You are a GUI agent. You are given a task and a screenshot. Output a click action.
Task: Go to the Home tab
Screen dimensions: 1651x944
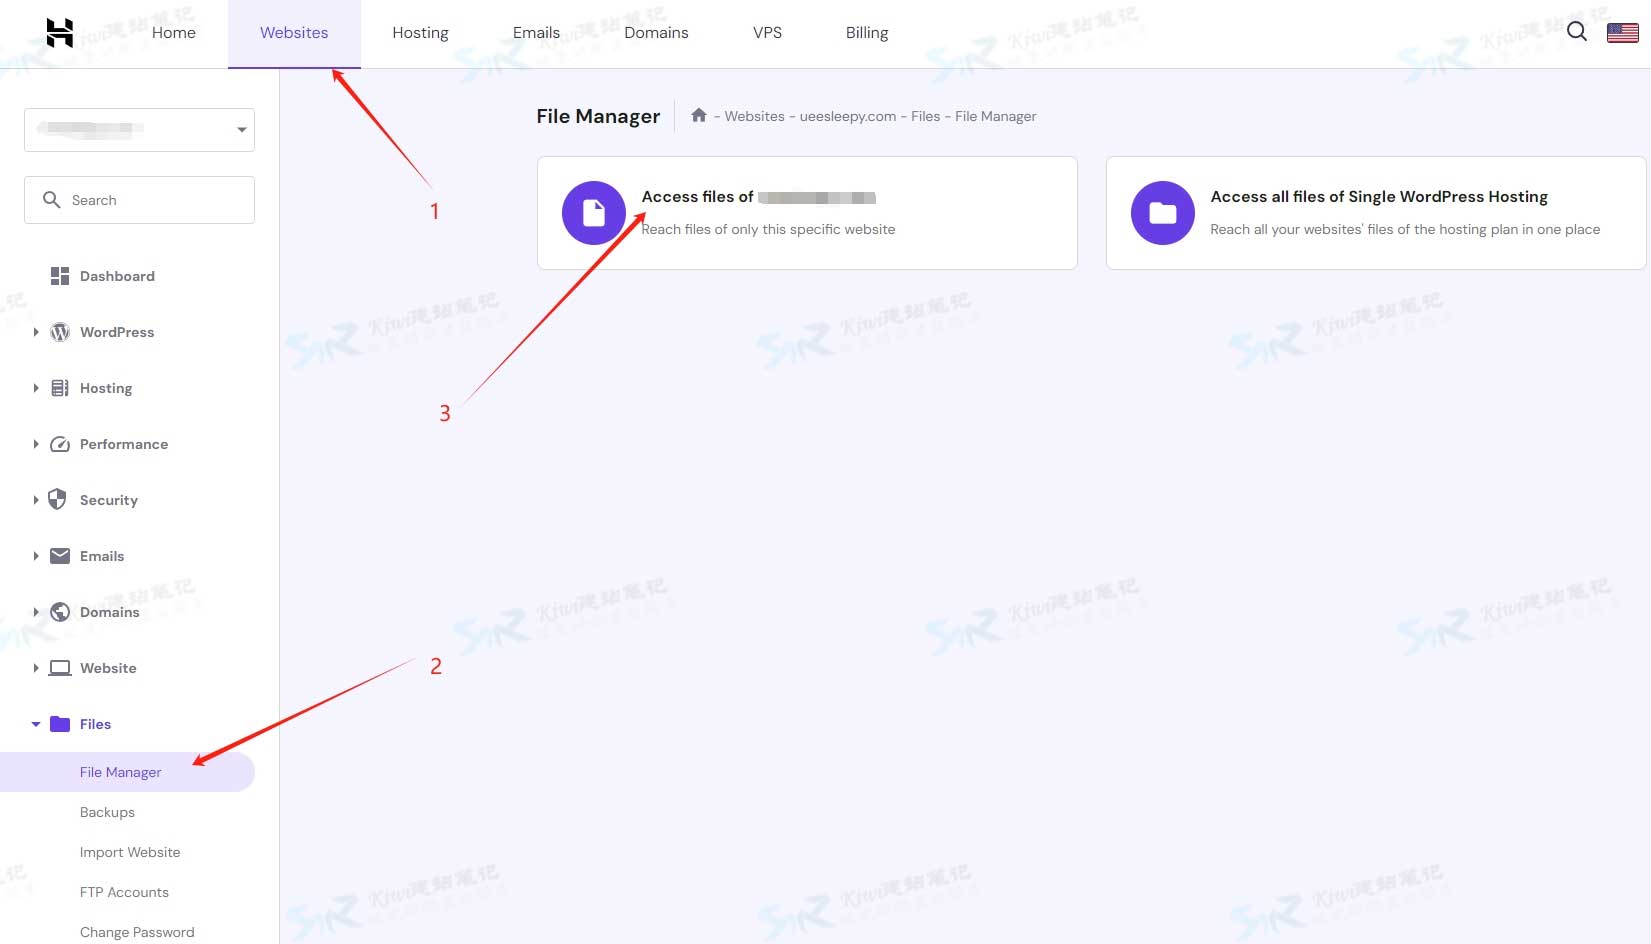174,33
